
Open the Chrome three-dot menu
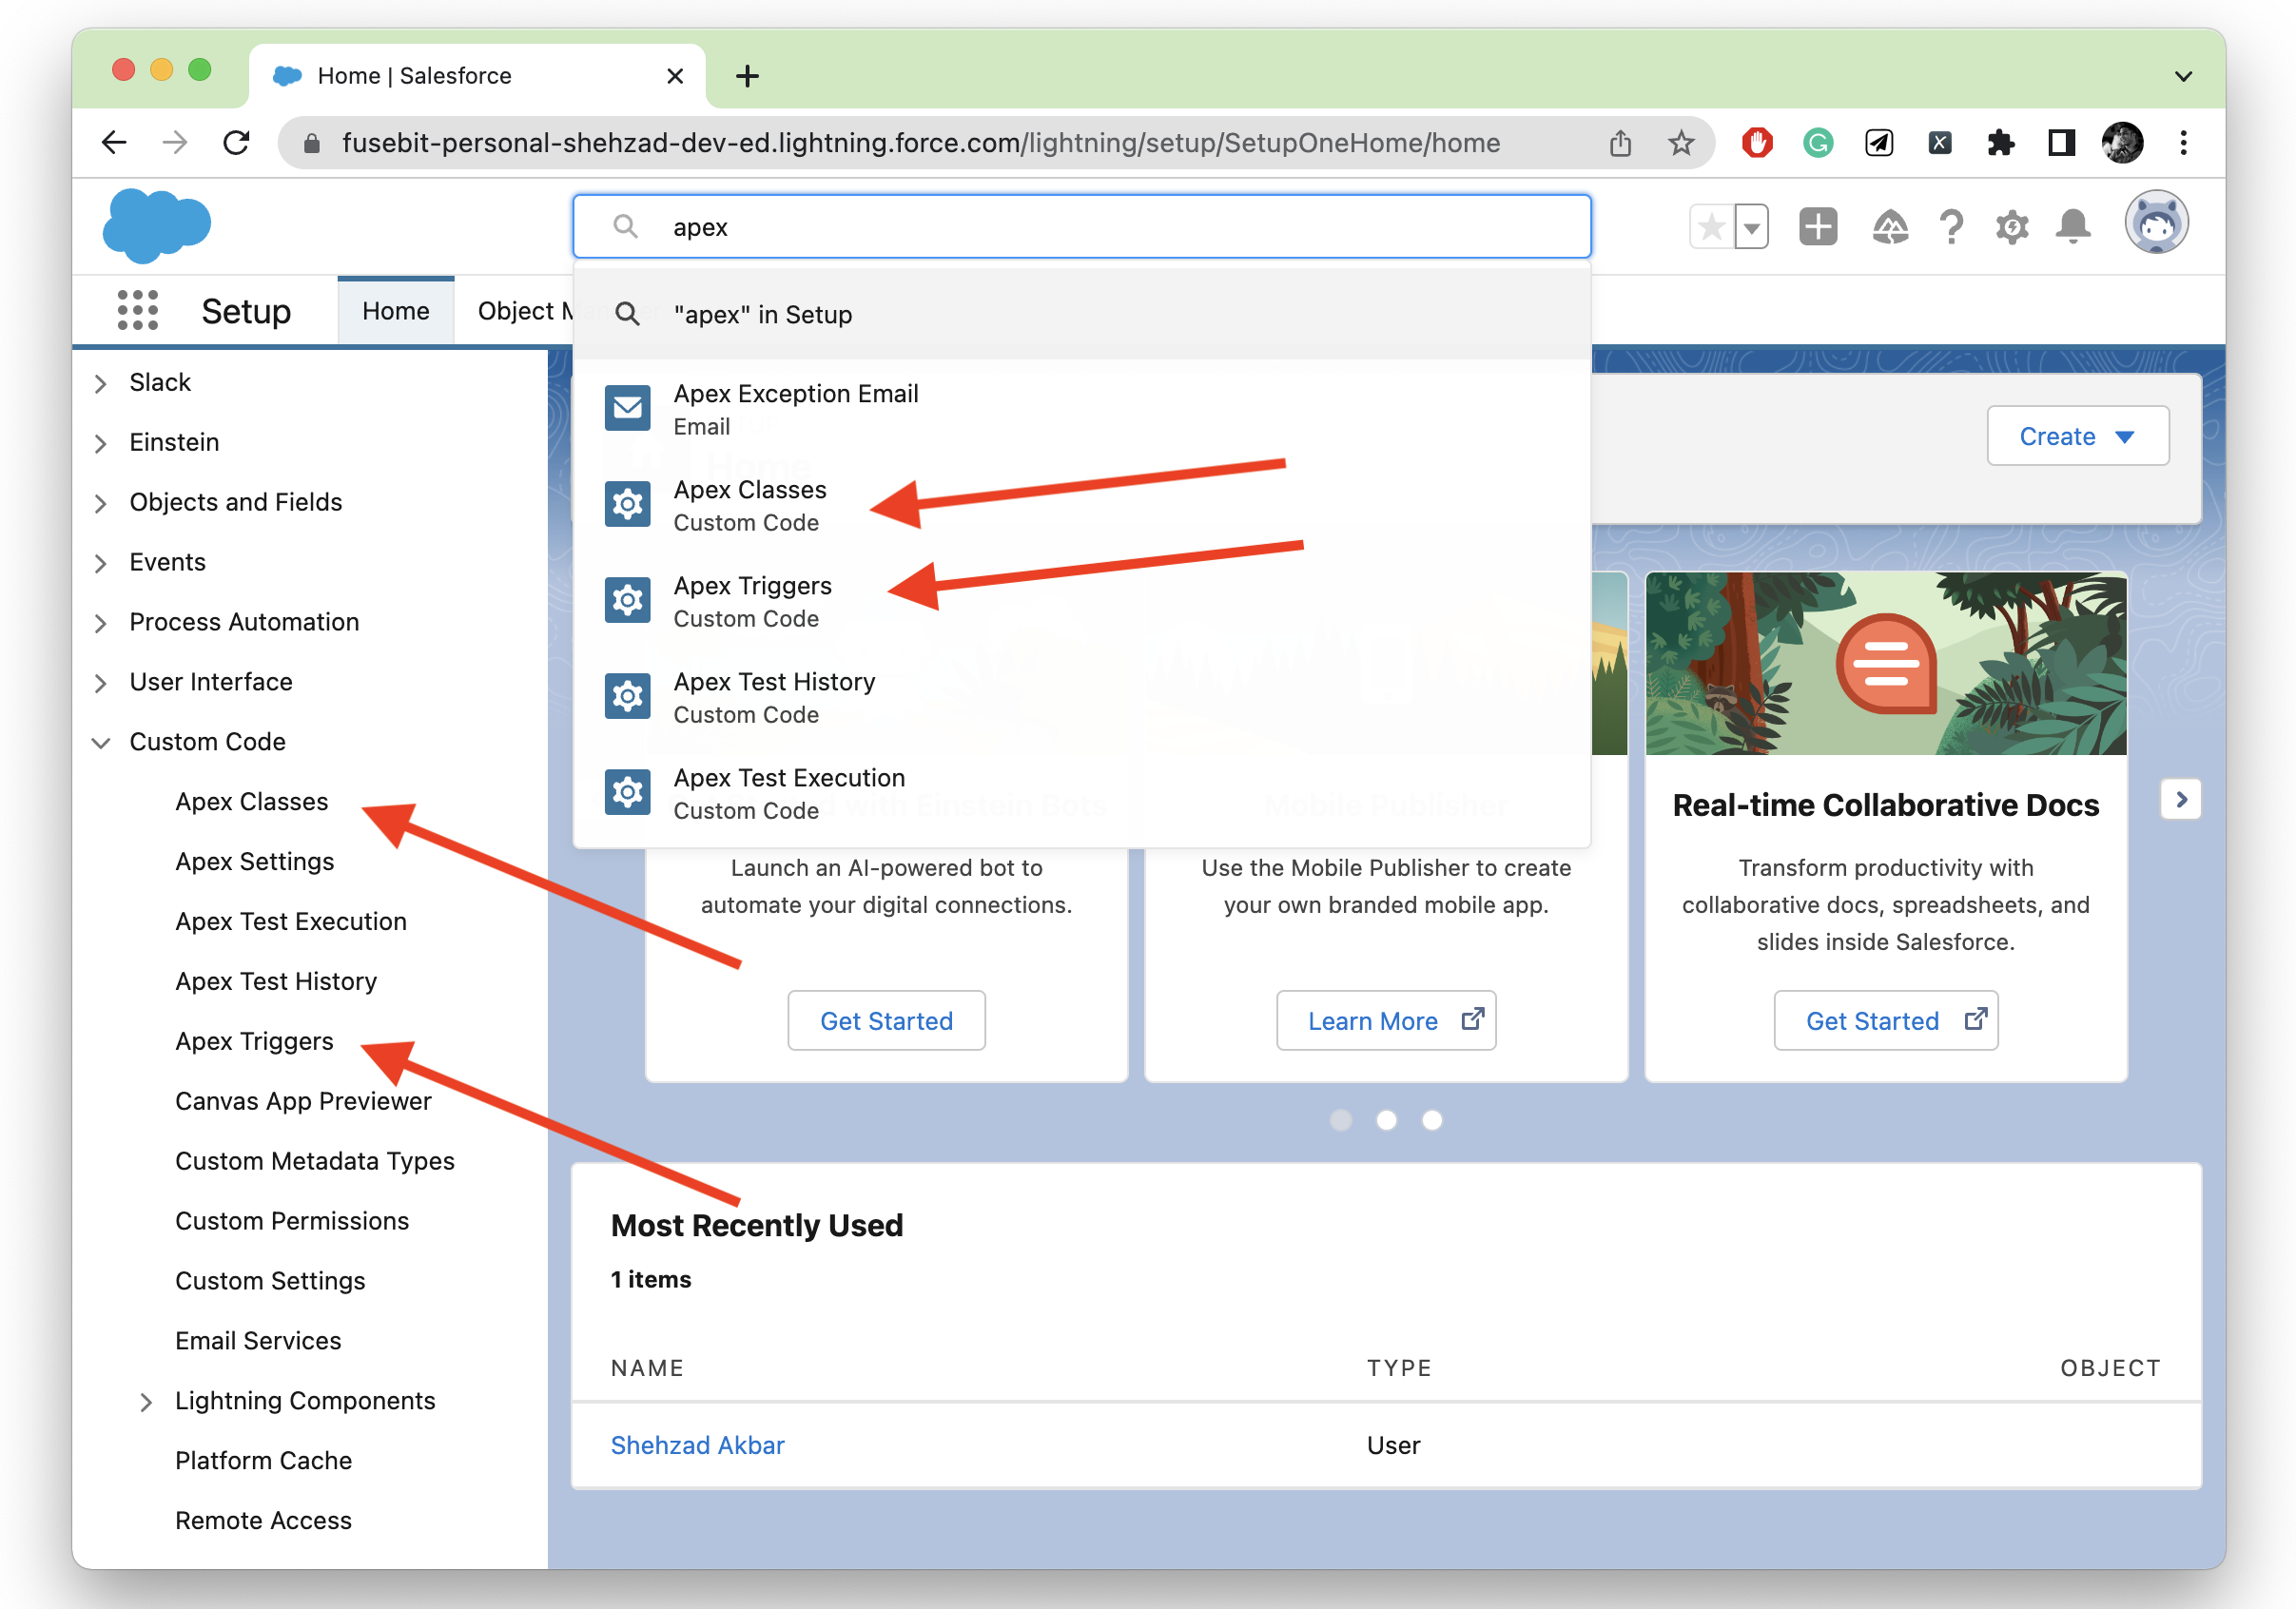point(2183,143)
